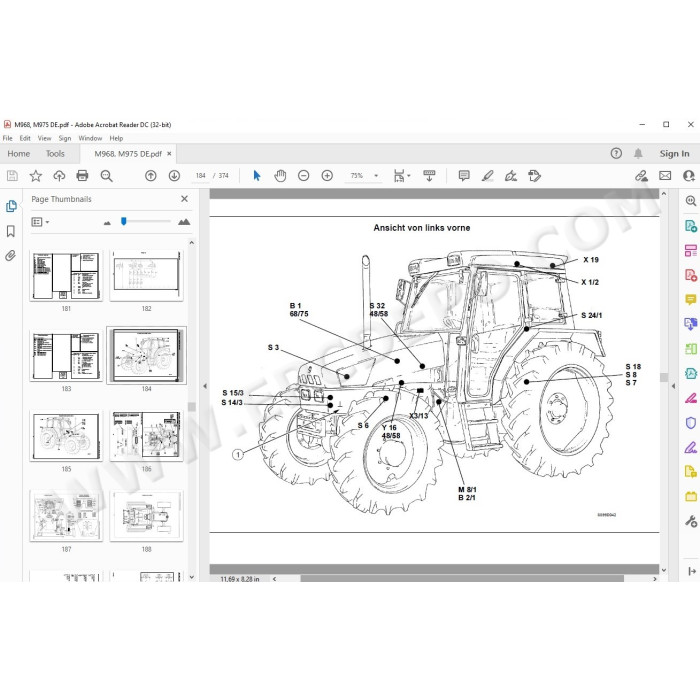Open Protect shield tool in right pane
Image resolution: width=700 pixels, height=700 pixels.
click(691, 423)
